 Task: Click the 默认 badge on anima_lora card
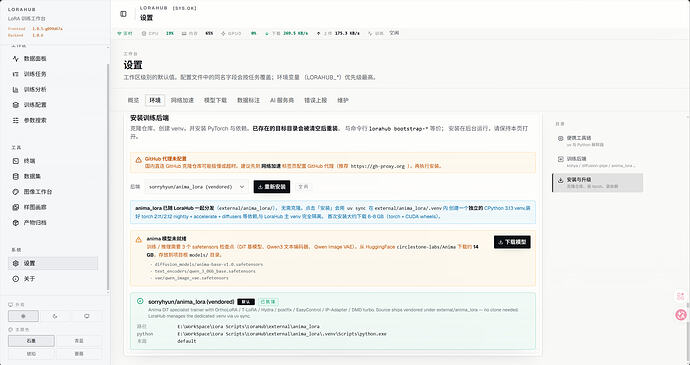click(246, 302)
